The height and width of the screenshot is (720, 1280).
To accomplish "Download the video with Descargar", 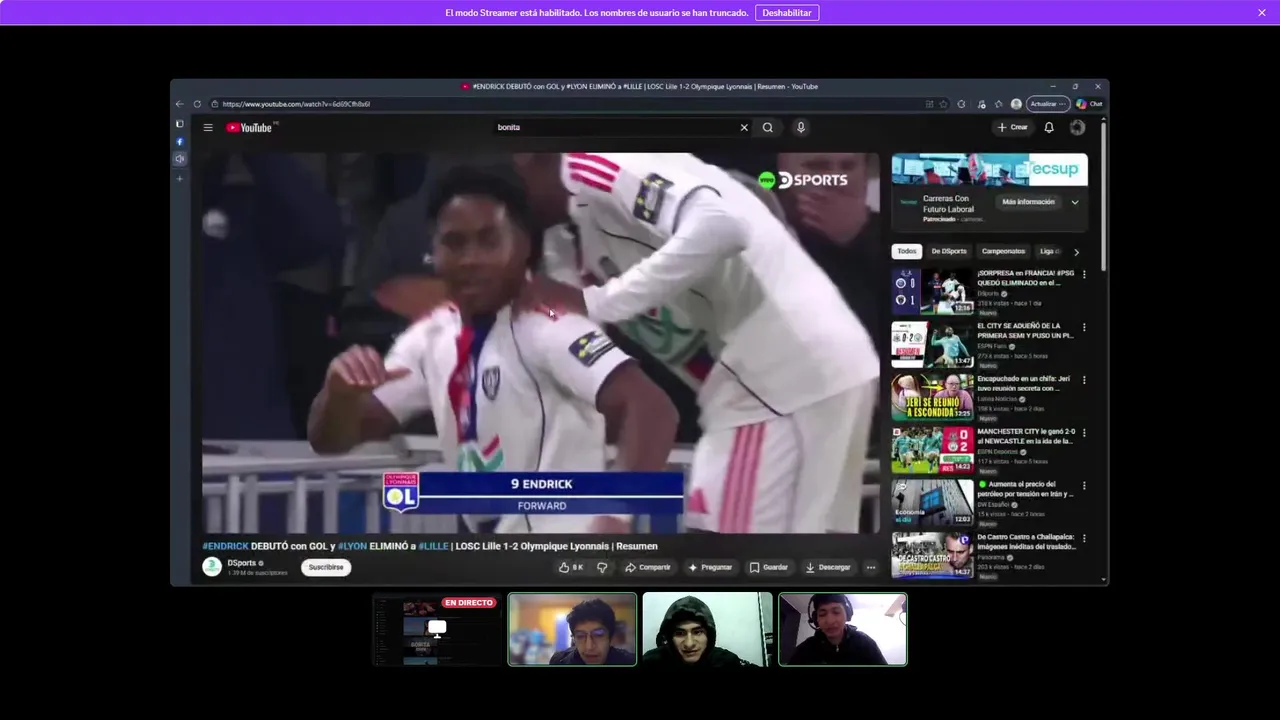I will coord(827,567).
